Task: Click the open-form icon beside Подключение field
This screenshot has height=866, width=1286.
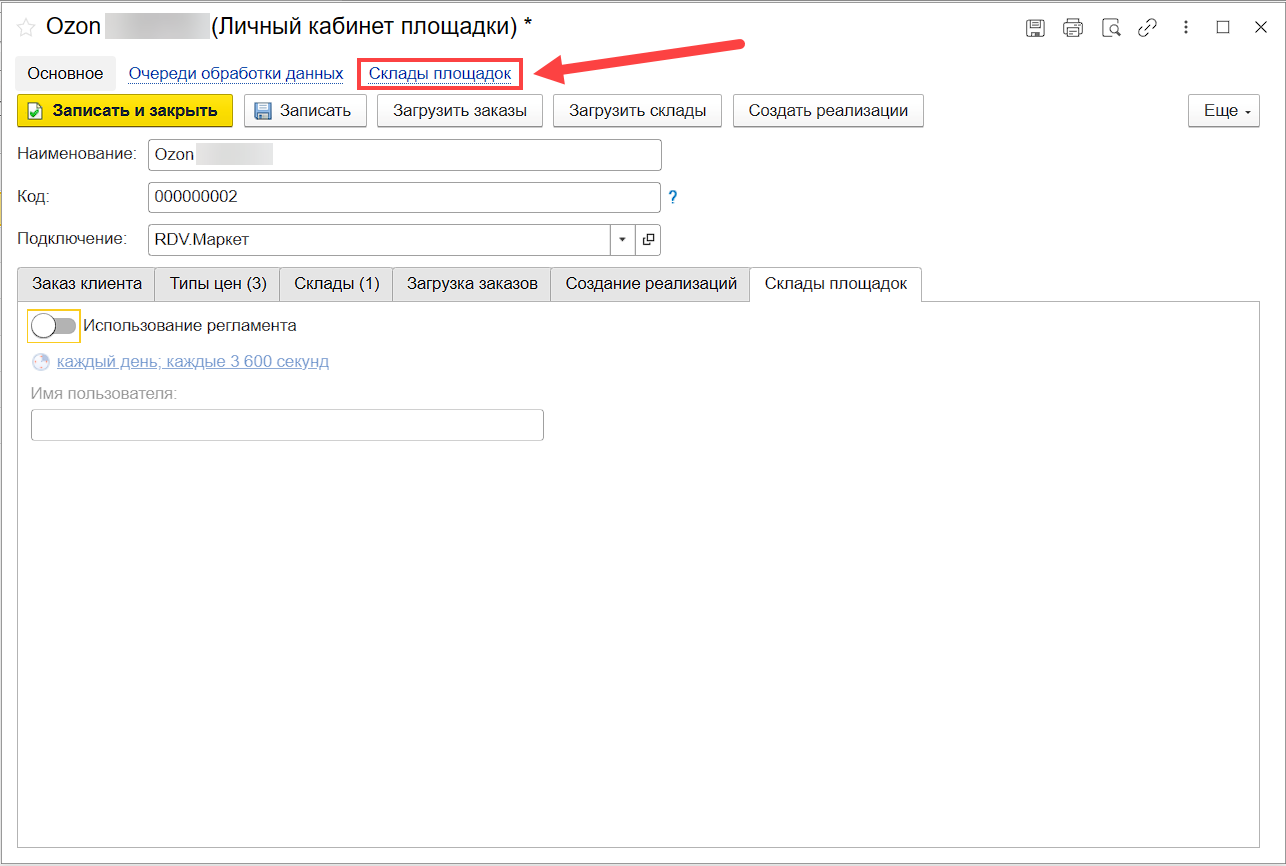Action: pos(648,240)
